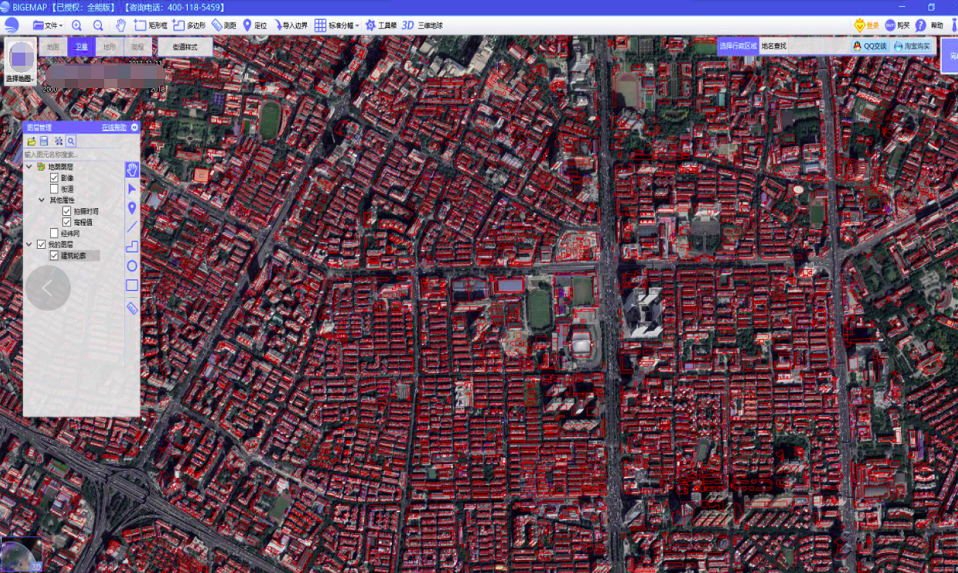Collapse the 我的图层 tree node
This screenshot has height=573, width=958.
29,244
